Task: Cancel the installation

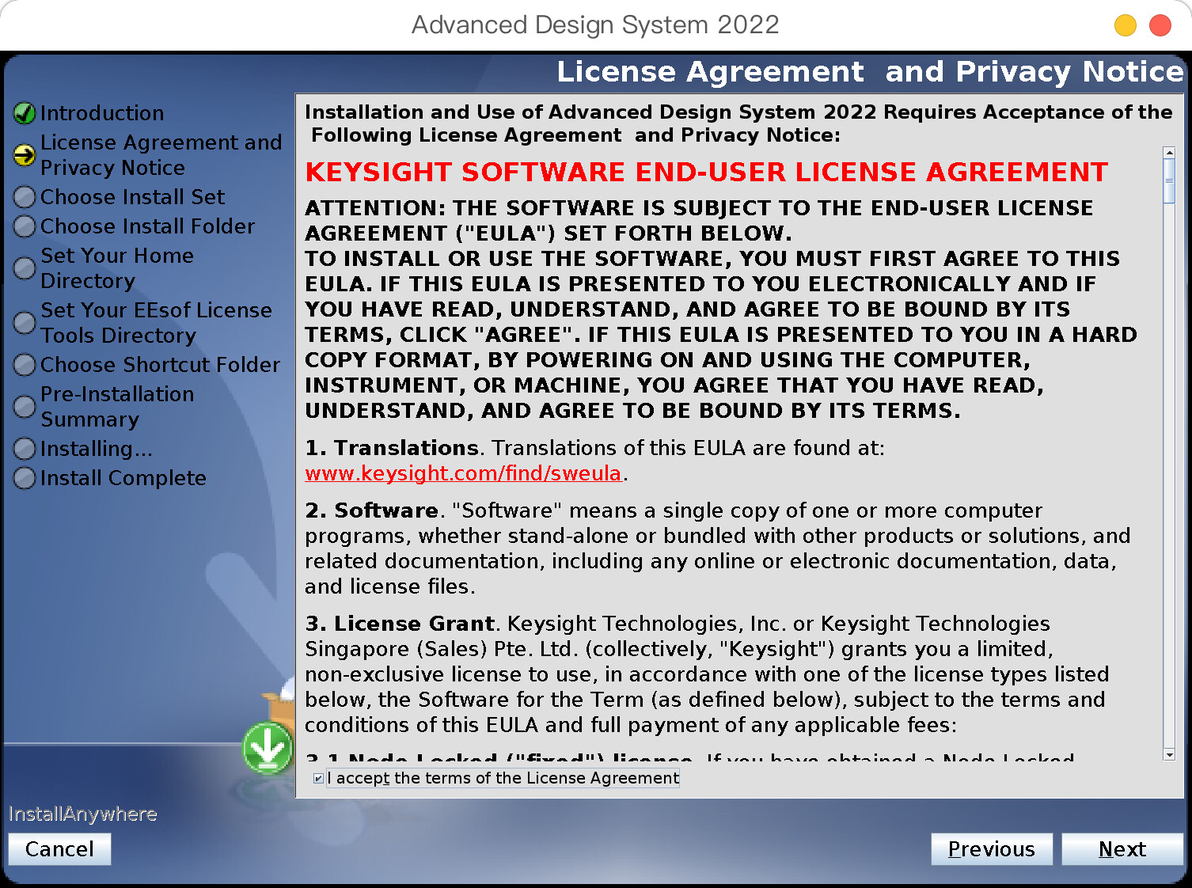Action: tap(59, 849)
